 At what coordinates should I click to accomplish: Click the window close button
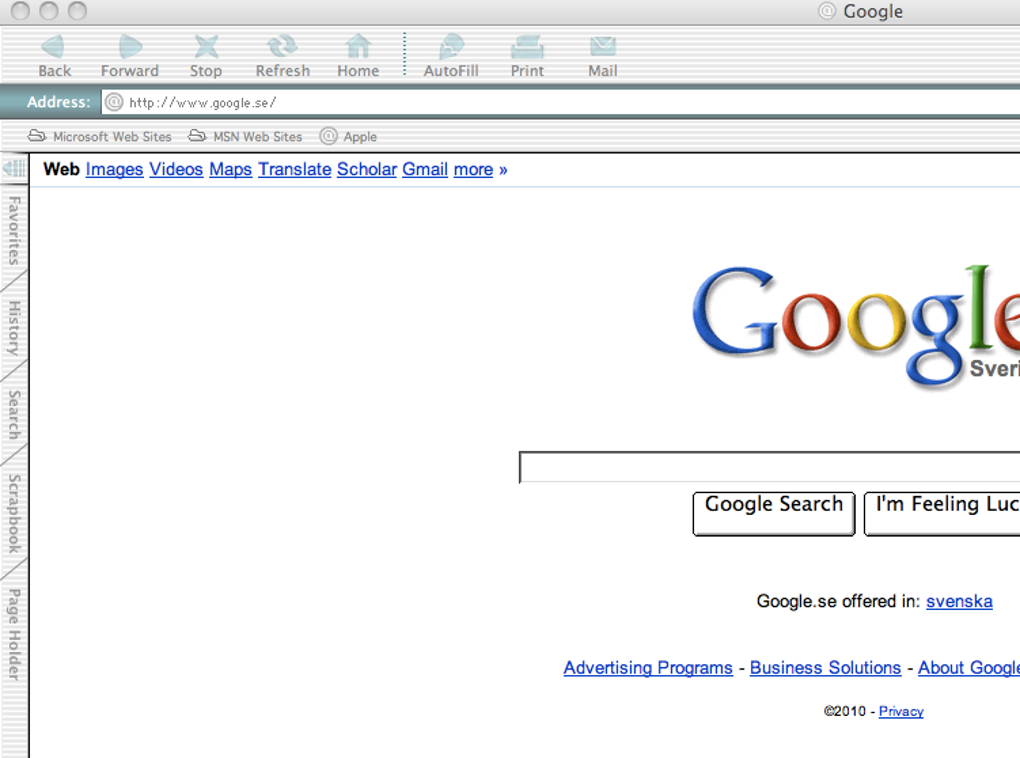20,10
